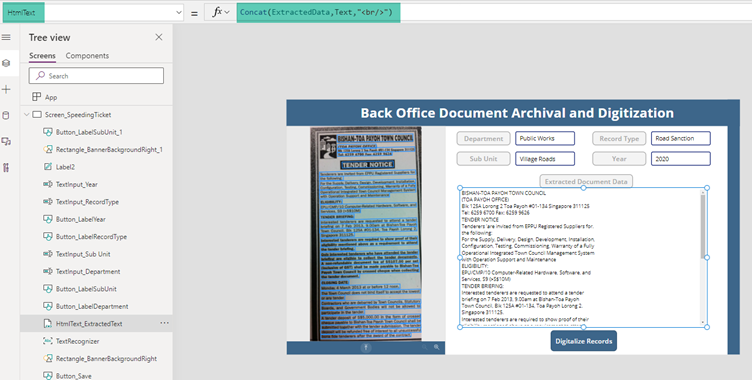The image size is (752, 380).
Task: Click the Button_LabelSubUnit_1 control icon
Action: 47,132
